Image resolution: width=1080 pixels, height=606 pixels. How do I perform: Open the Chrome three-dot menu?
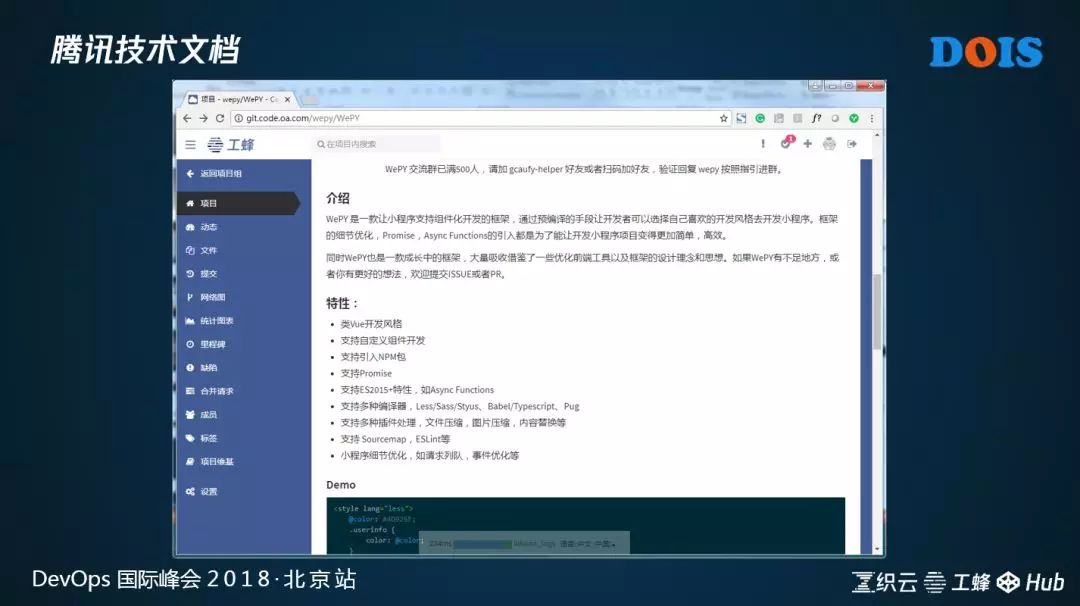click(x=871, y=118)
